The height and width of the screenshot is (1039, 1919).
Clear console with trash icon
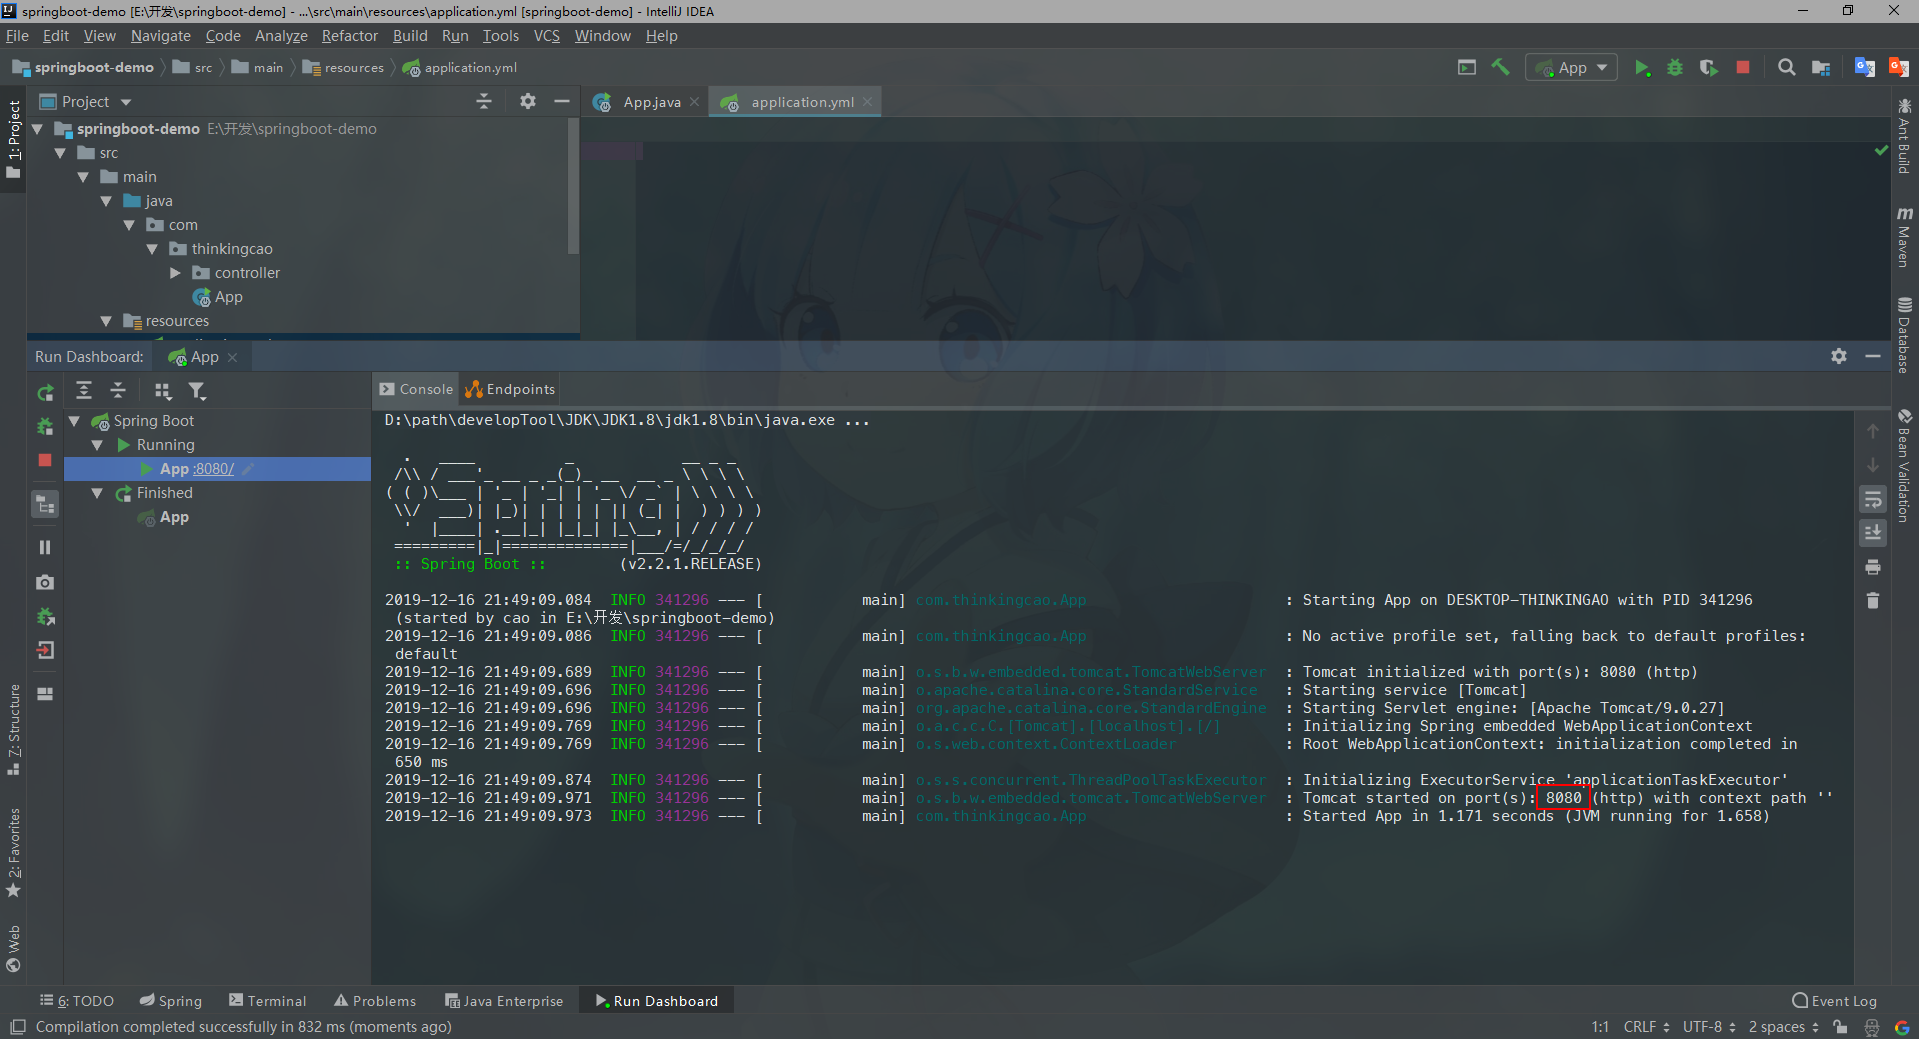1873,600
